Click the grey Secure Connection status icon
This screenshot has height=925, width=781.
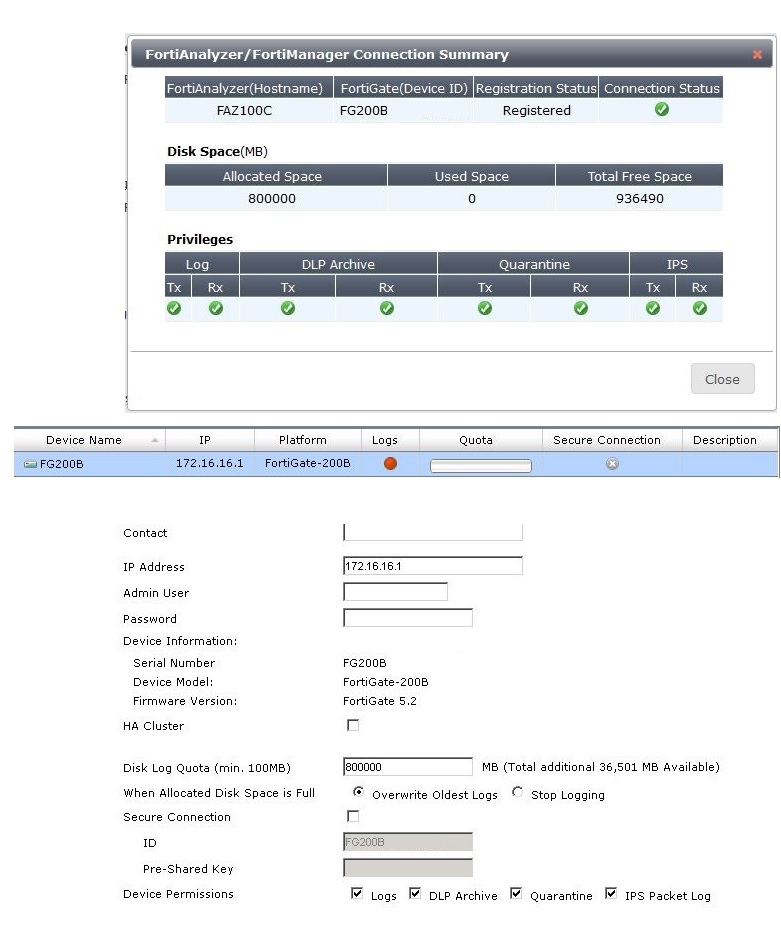click(x=612, y=464)
